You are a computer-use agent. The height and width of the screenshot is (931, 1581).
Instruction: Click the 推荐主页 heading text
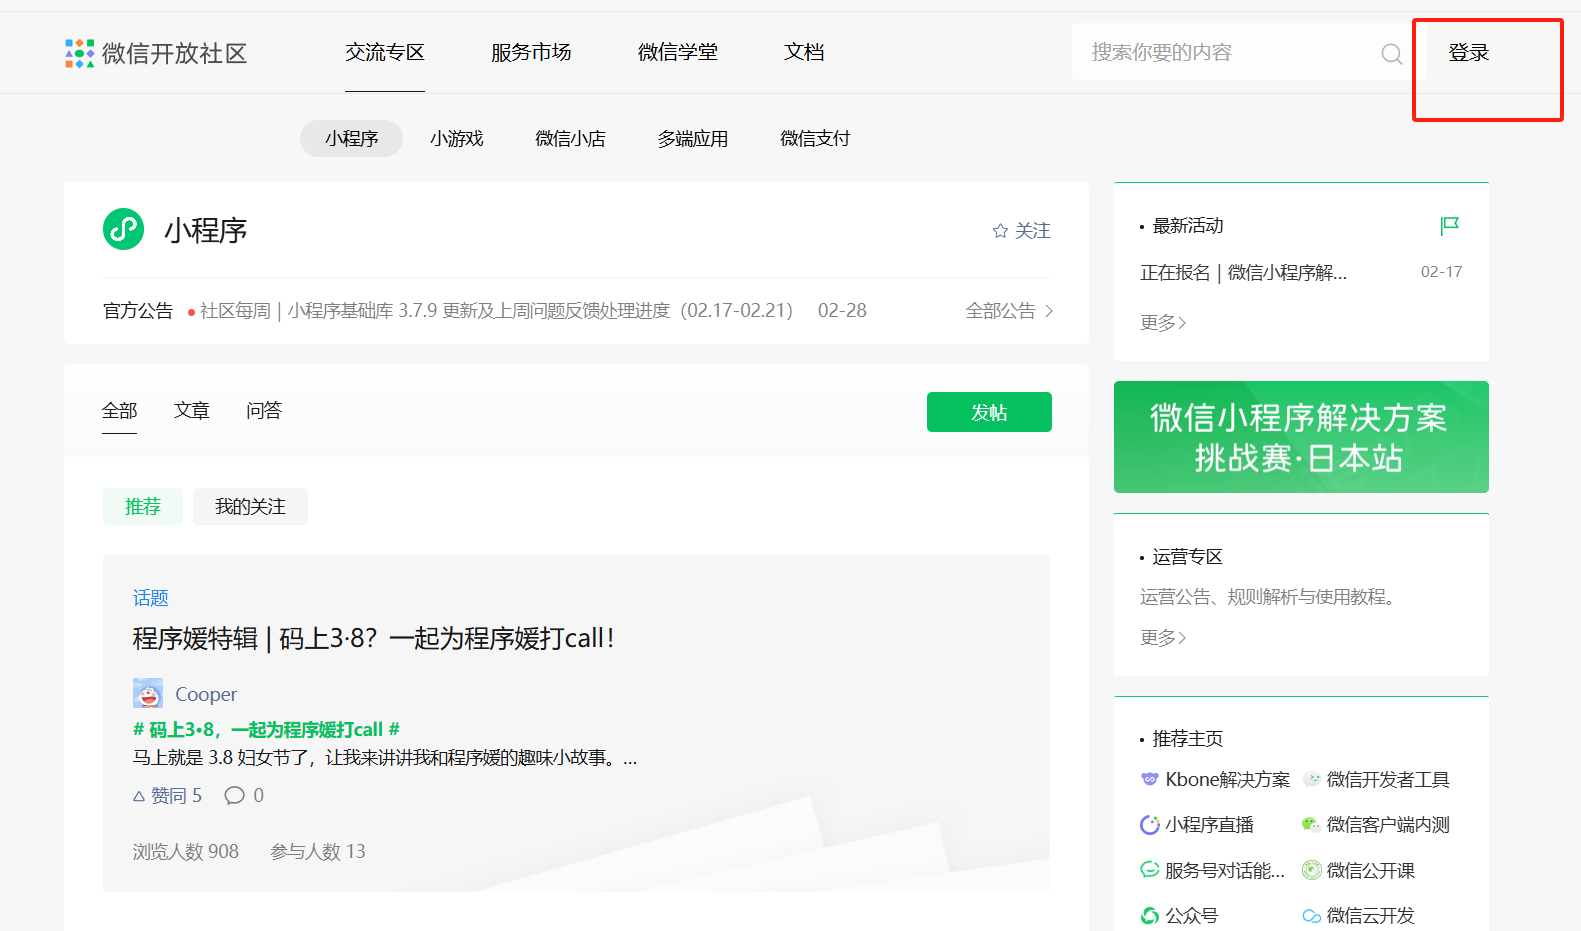pyautogui.click(x=1188, y=738)
